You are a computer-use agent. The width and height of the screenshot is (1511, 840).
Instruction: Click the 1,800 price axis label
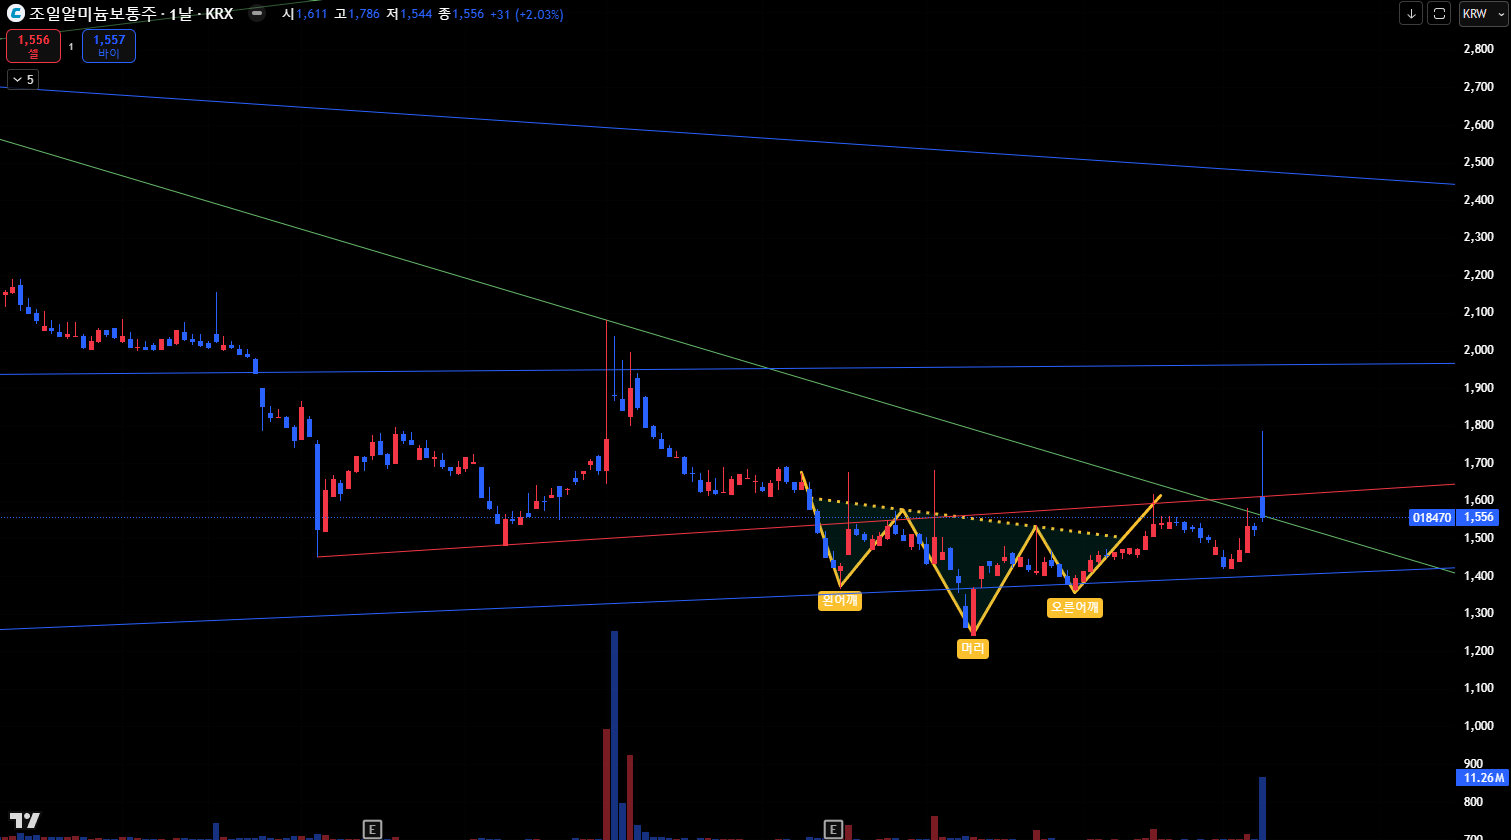[1478, 425]
